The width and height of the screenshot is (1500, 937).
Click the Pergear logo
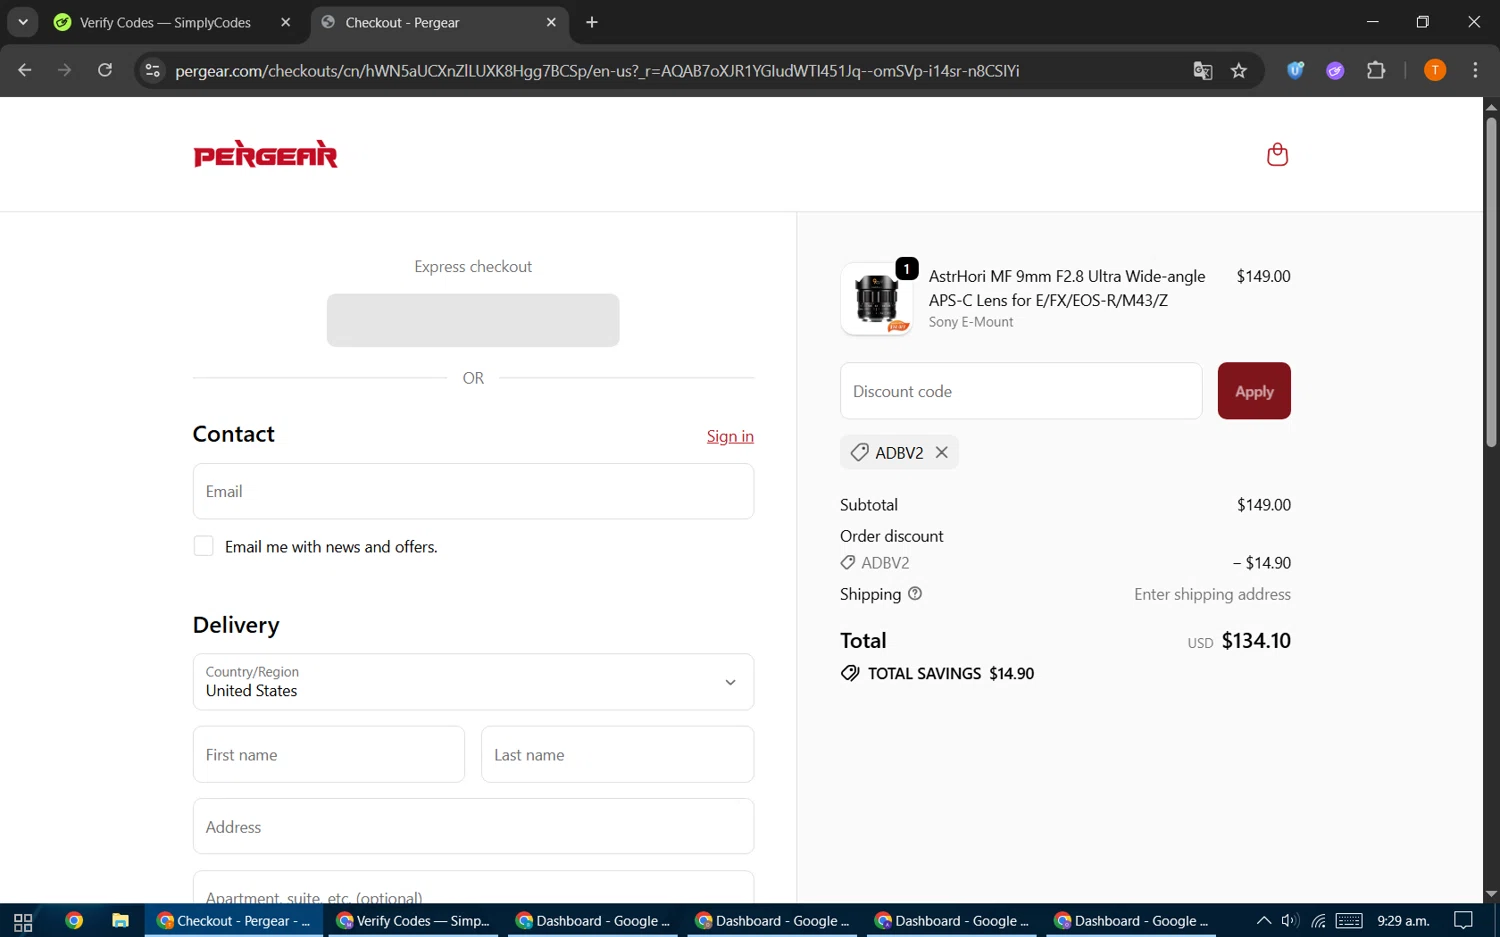pyautogui.click(x=265, y=154)
